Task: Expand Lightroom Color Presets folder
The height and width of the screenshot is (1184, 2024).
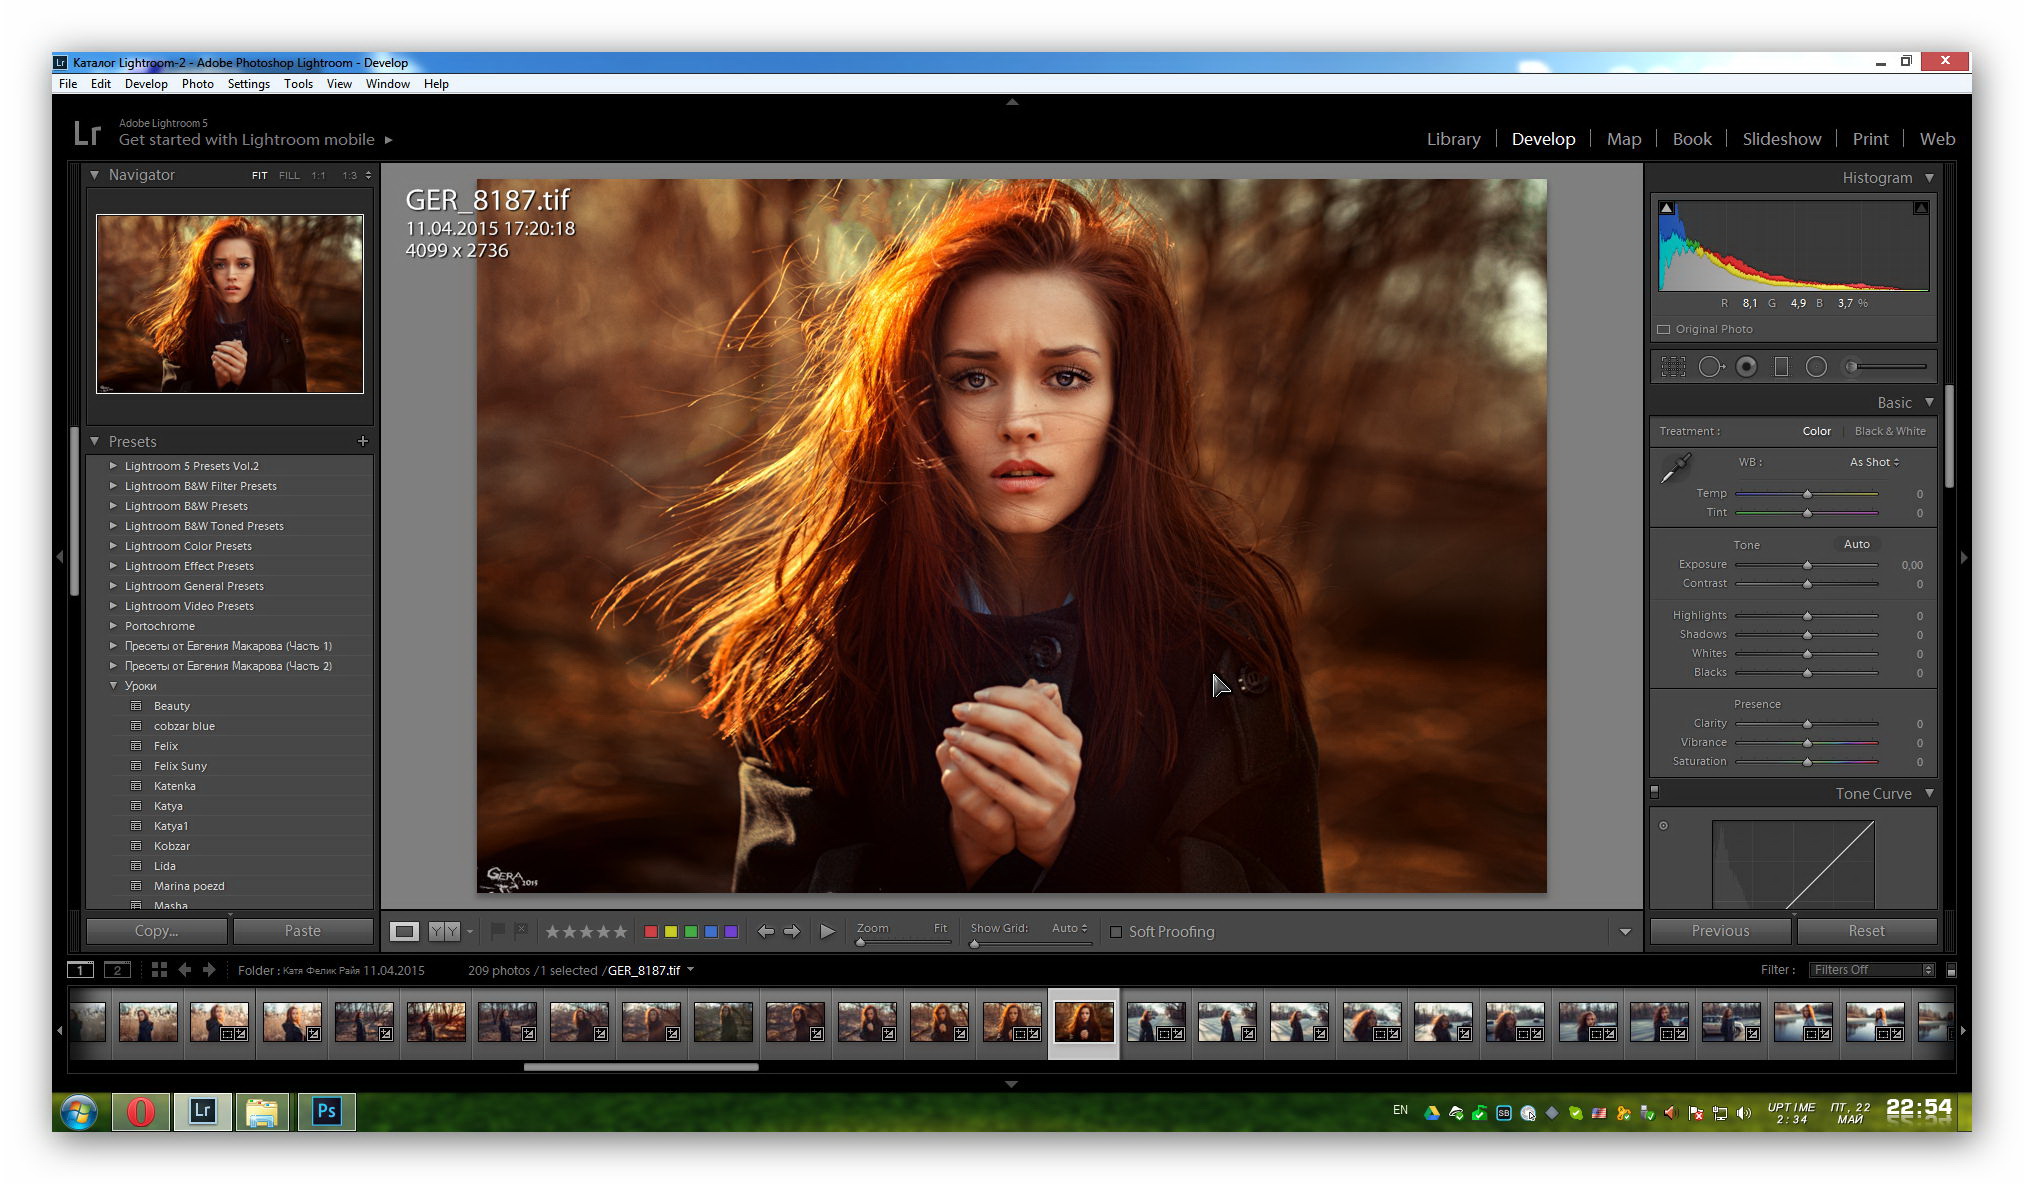Action: tap(113, 546)
